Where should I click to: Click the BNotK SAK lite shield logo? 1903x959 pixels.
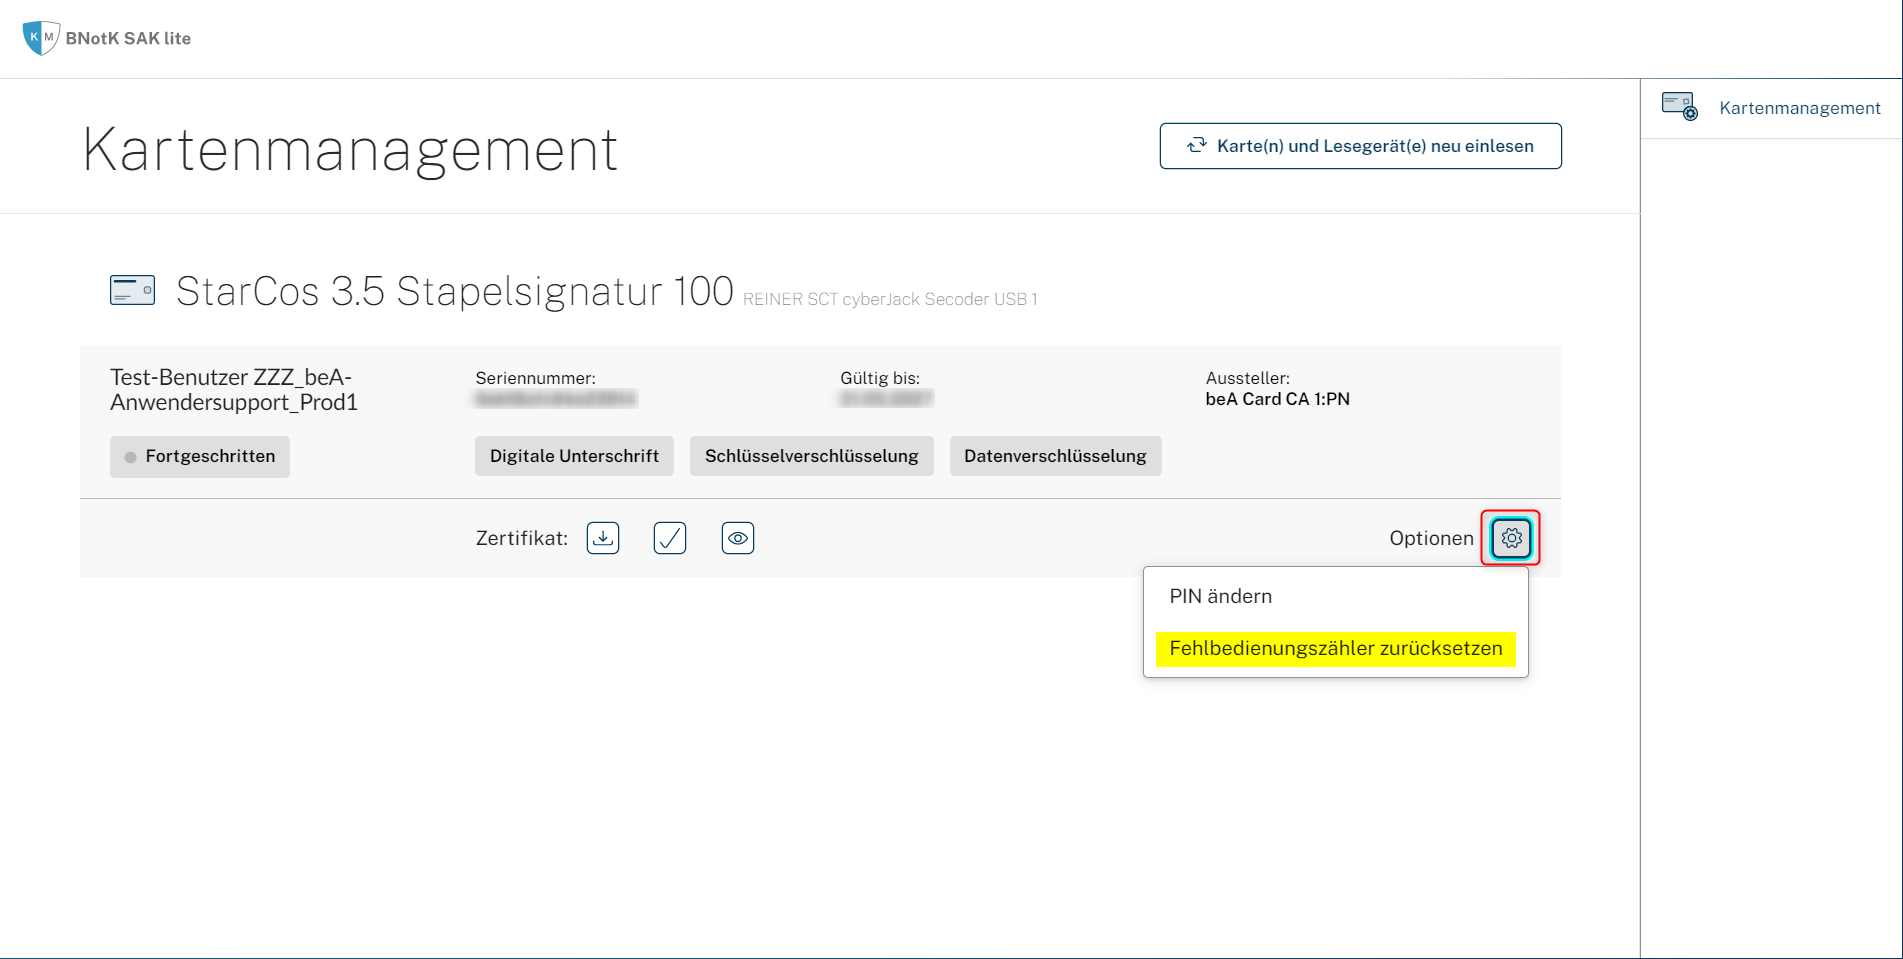pyautogui.click(x=41, y=38)
